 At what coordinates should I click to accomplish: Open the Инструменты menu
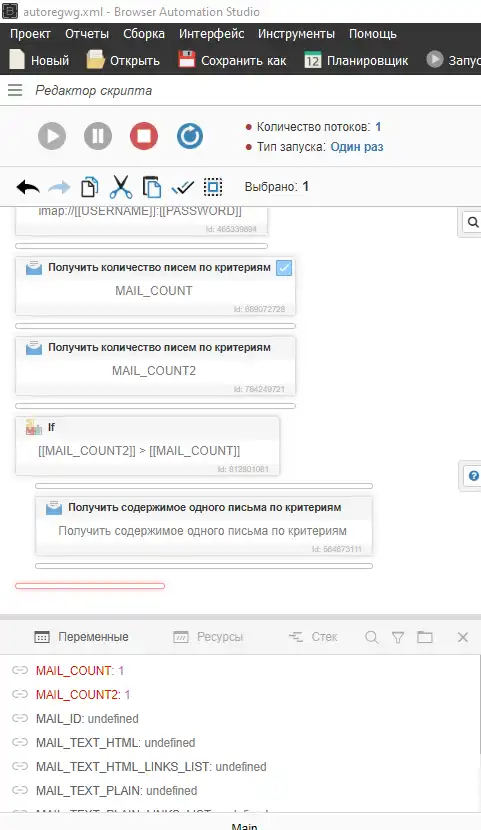[296, 34]
